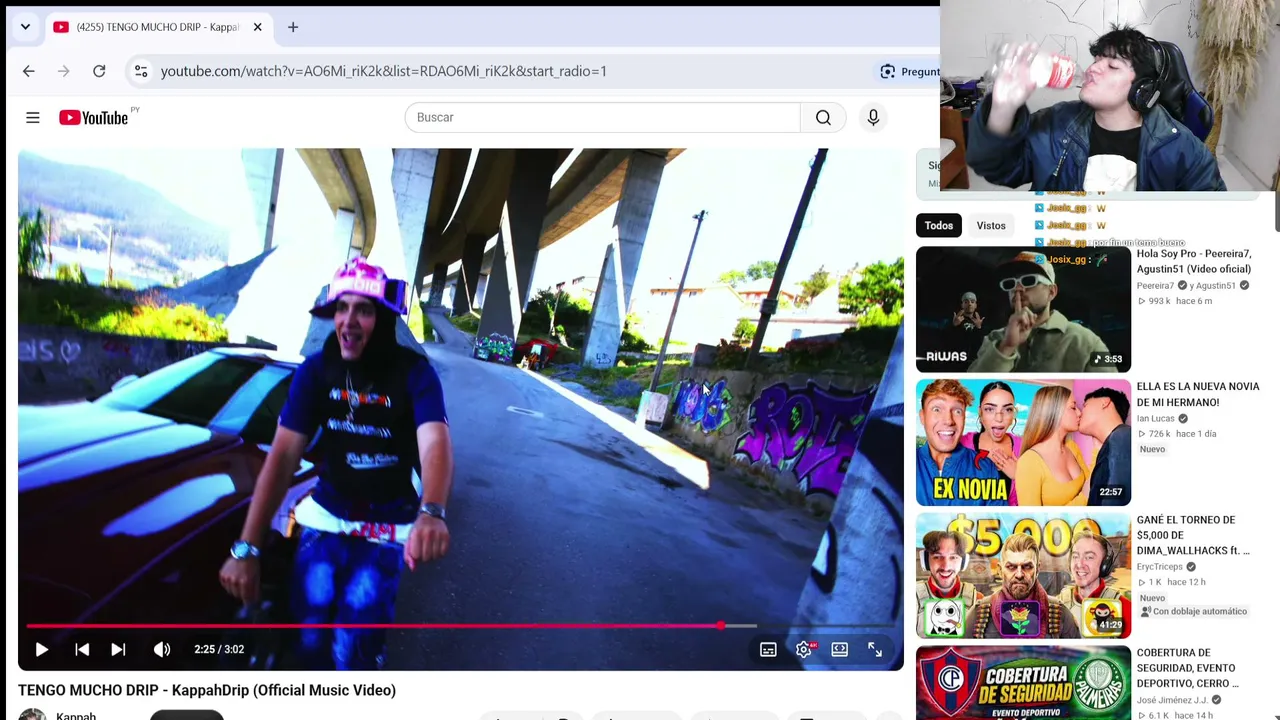The width and height of the screenshot is (1280, 720).
Task: Open the EX NOVIA video thumbnail
Action: [1023, 443]
